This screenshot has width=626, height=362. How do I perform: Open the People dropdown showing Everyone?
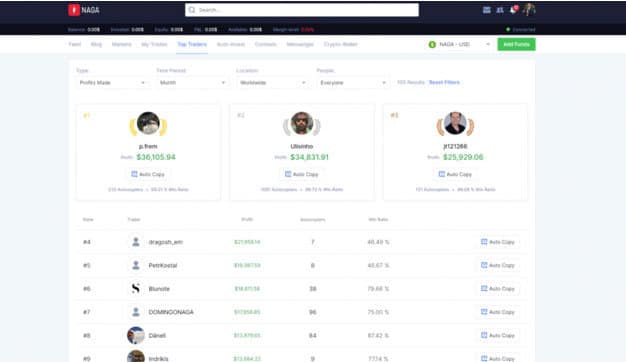coord(353,83)
